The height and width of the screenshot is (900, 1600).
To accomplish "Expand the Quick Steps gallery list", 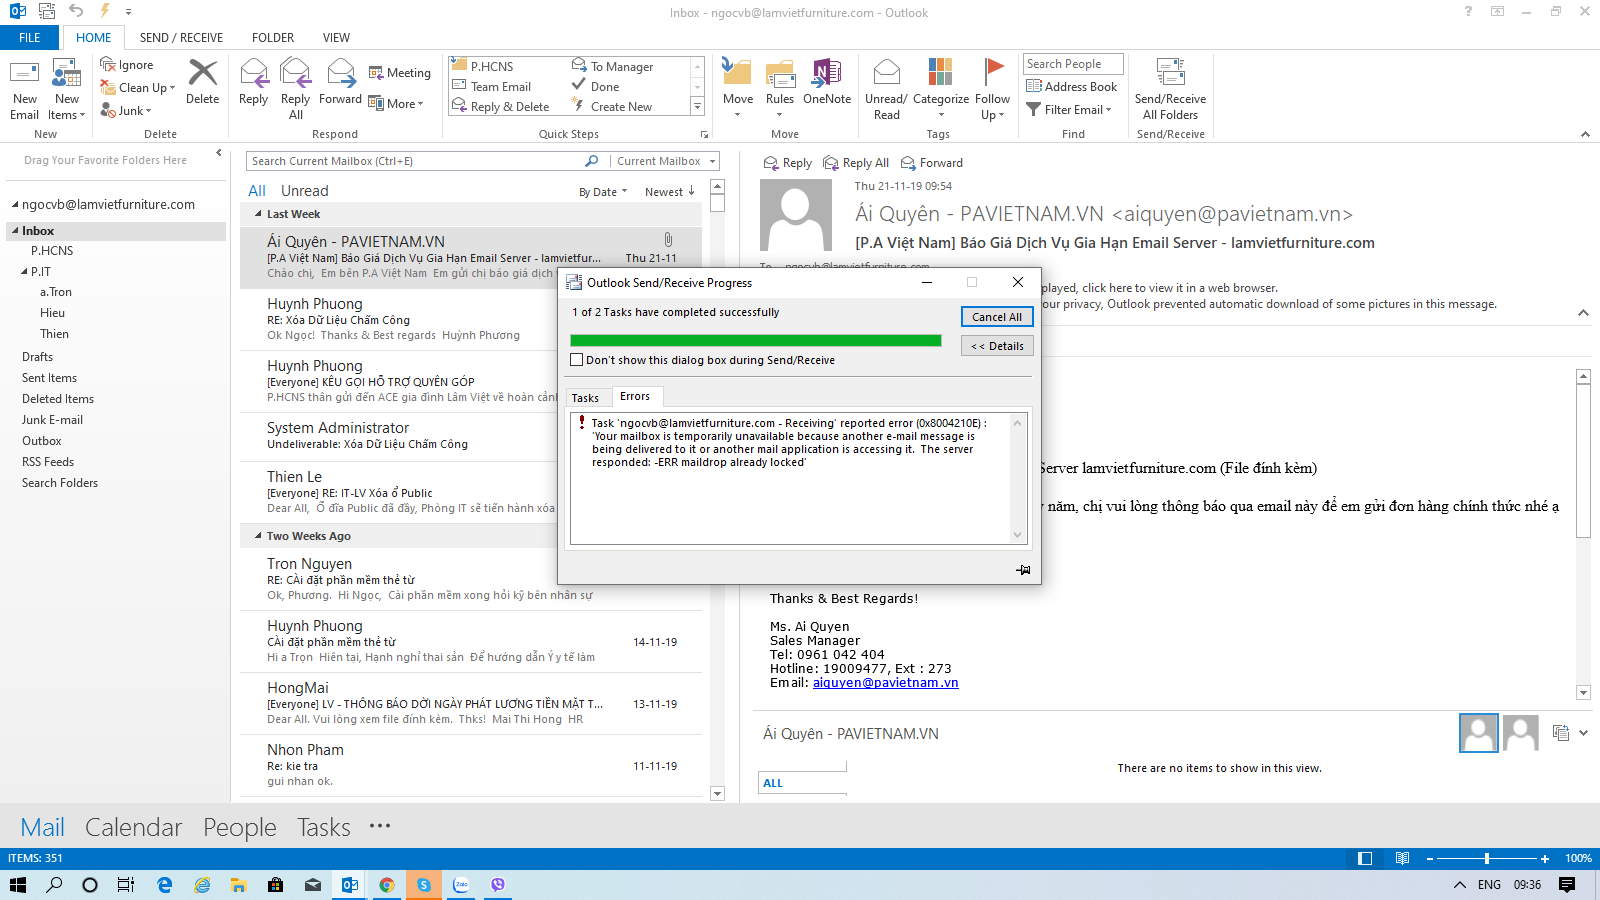I will point(698,106).
